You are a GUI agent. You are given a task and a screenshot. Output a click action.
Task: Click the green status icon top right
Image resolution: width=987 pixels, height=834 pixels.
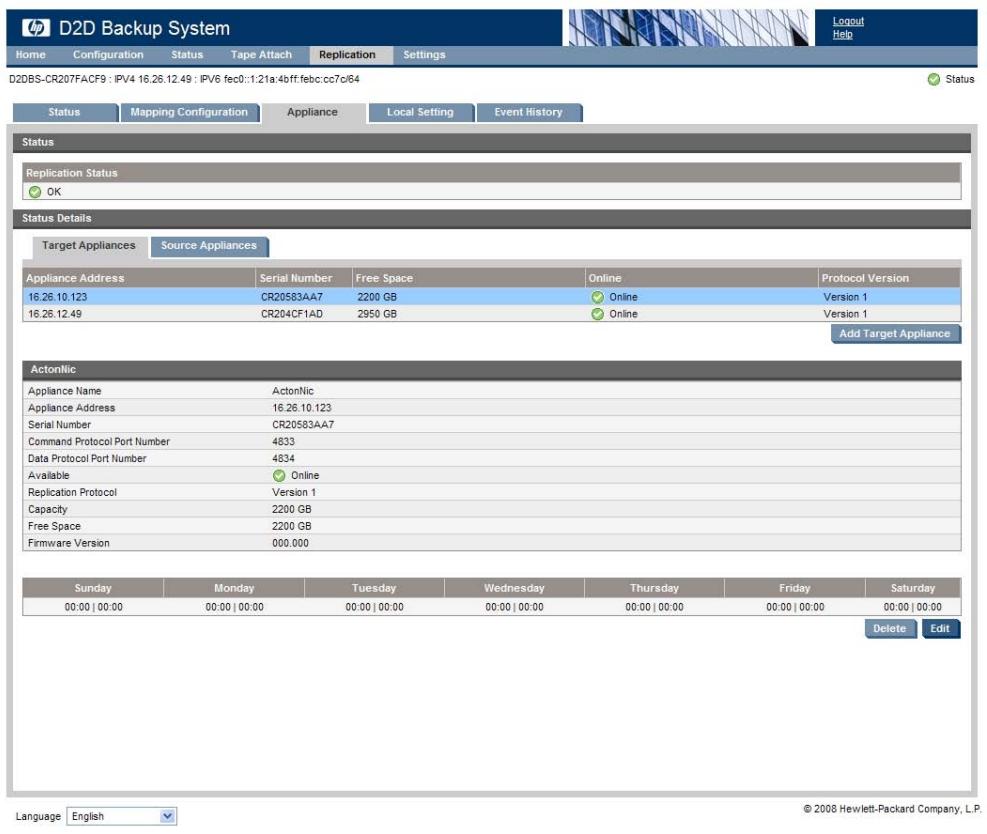pos(933,79)
